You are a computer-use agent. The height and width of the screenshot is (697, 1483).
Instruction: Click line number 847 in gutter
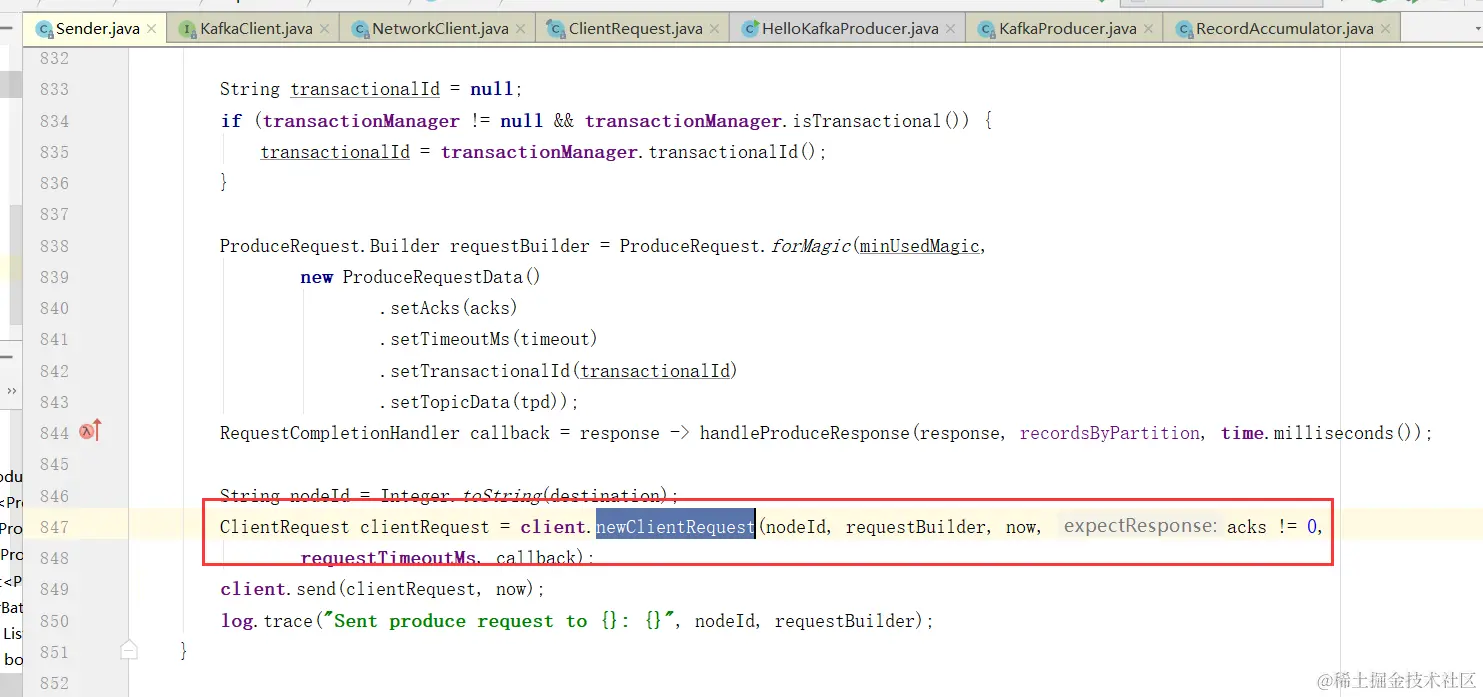click(54, 527)
